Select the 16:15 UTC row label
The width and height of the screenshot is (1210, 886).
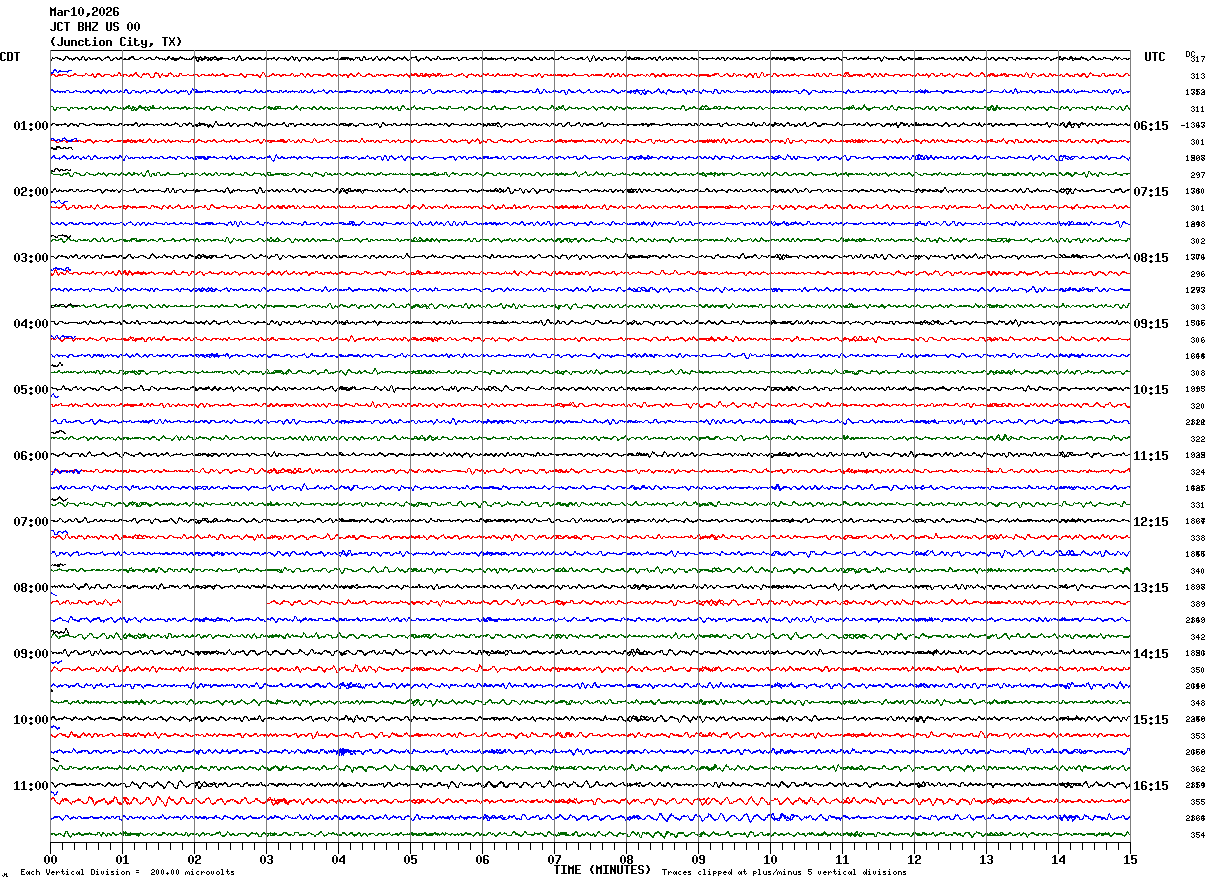click(1151, 786)
